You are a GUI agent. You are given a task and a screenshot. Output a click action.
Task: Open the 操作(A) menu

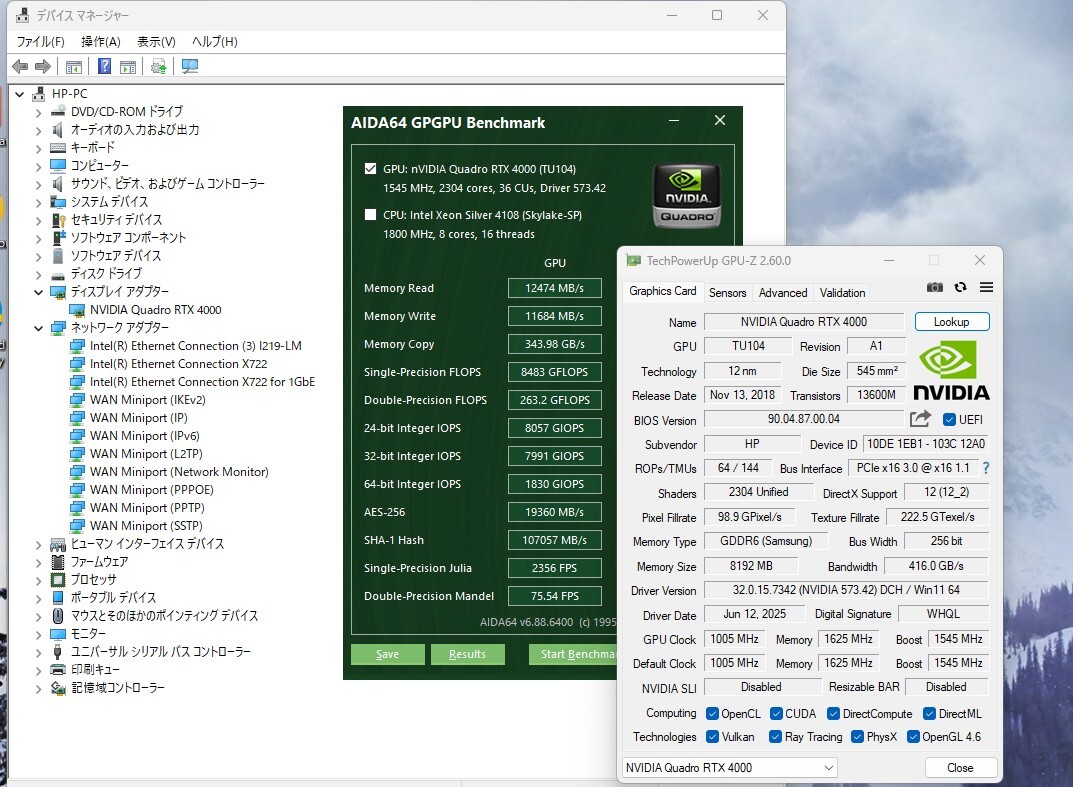[101, 42]
